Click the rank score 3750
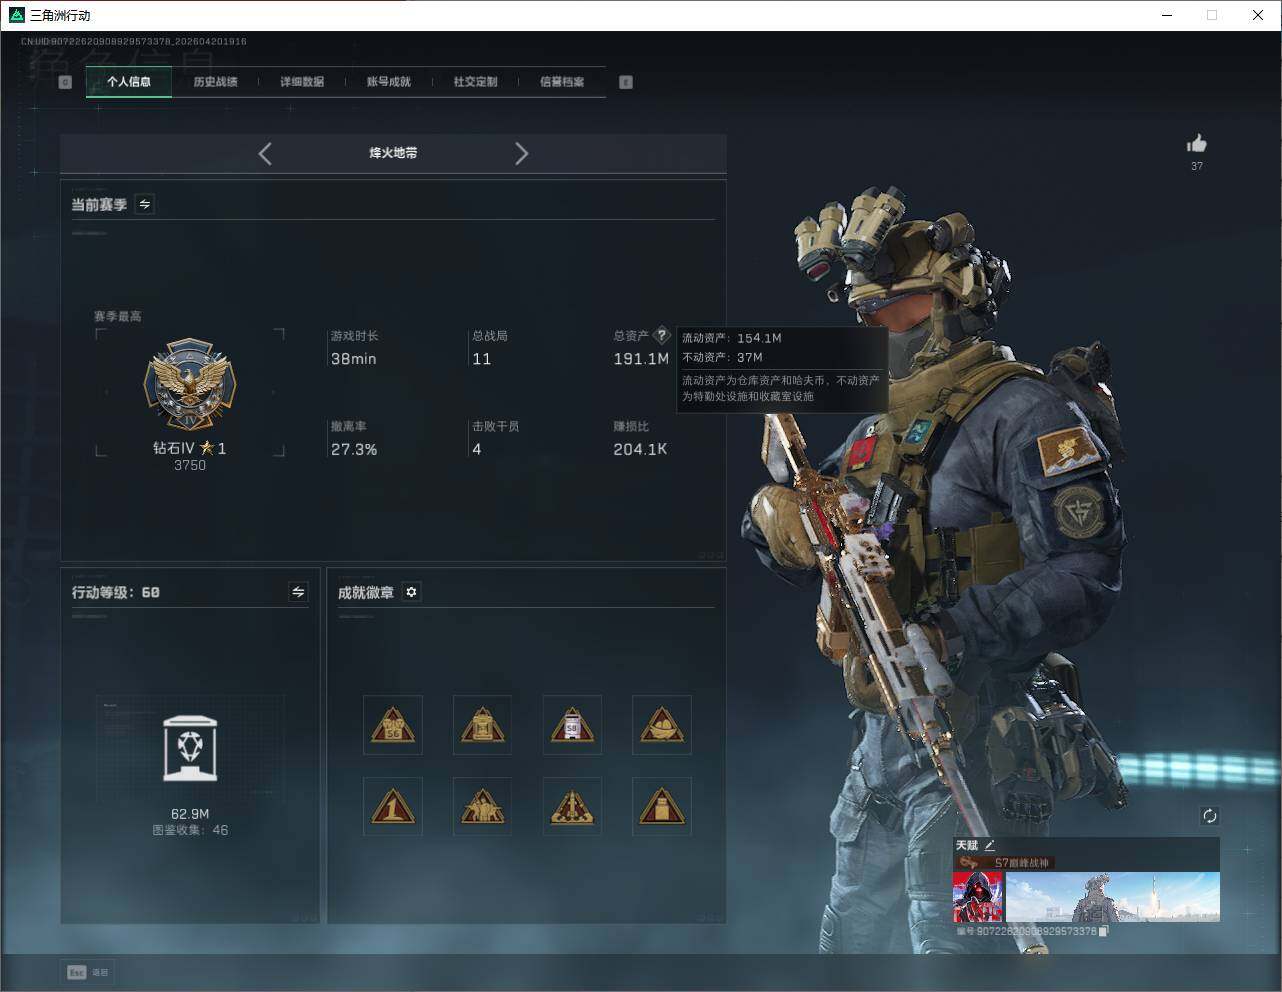The image size is (1282, 992). point(190,465)
